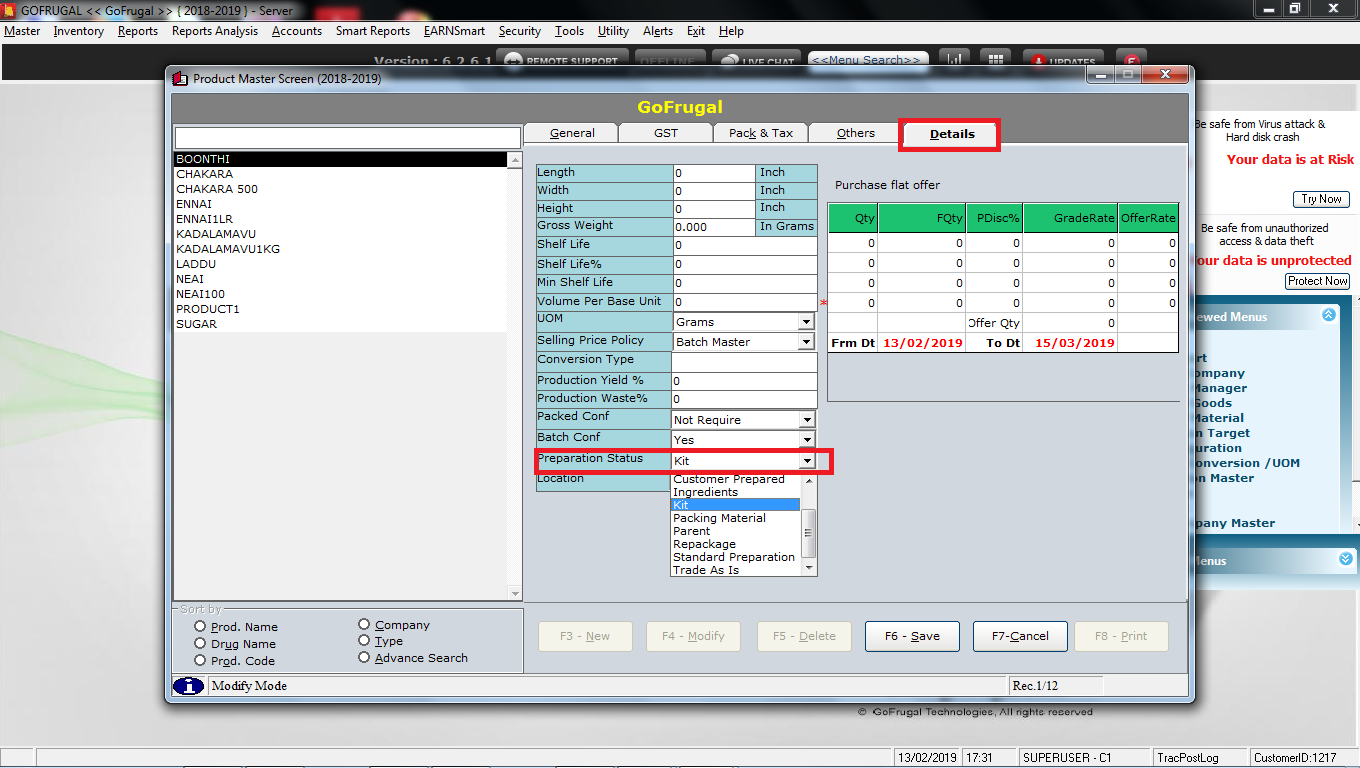This screenshot has height=768, width=1360.
Task: Click the Protect Now button
Action: [x=1318, y=281]
